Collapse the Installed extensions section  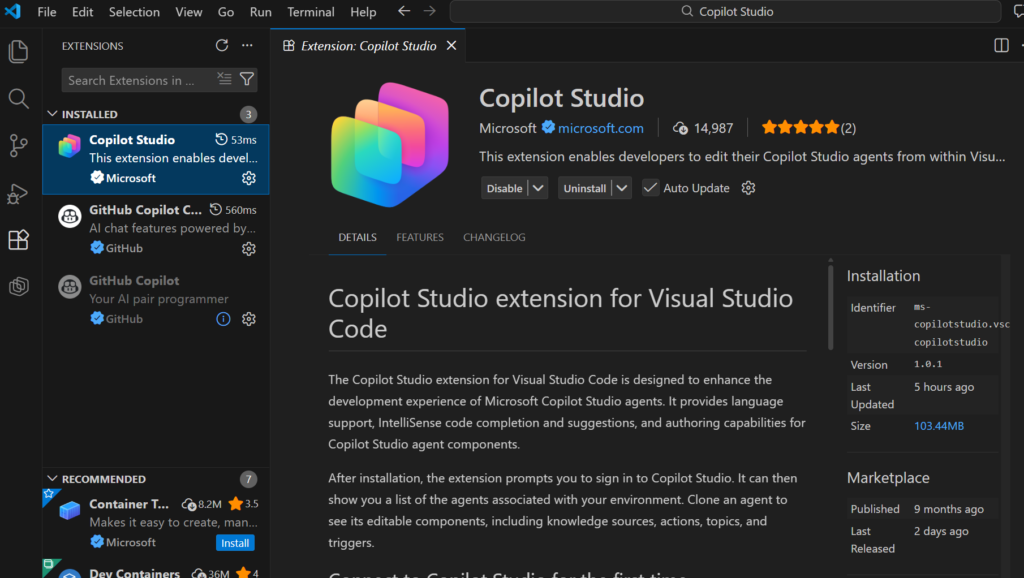54,114
